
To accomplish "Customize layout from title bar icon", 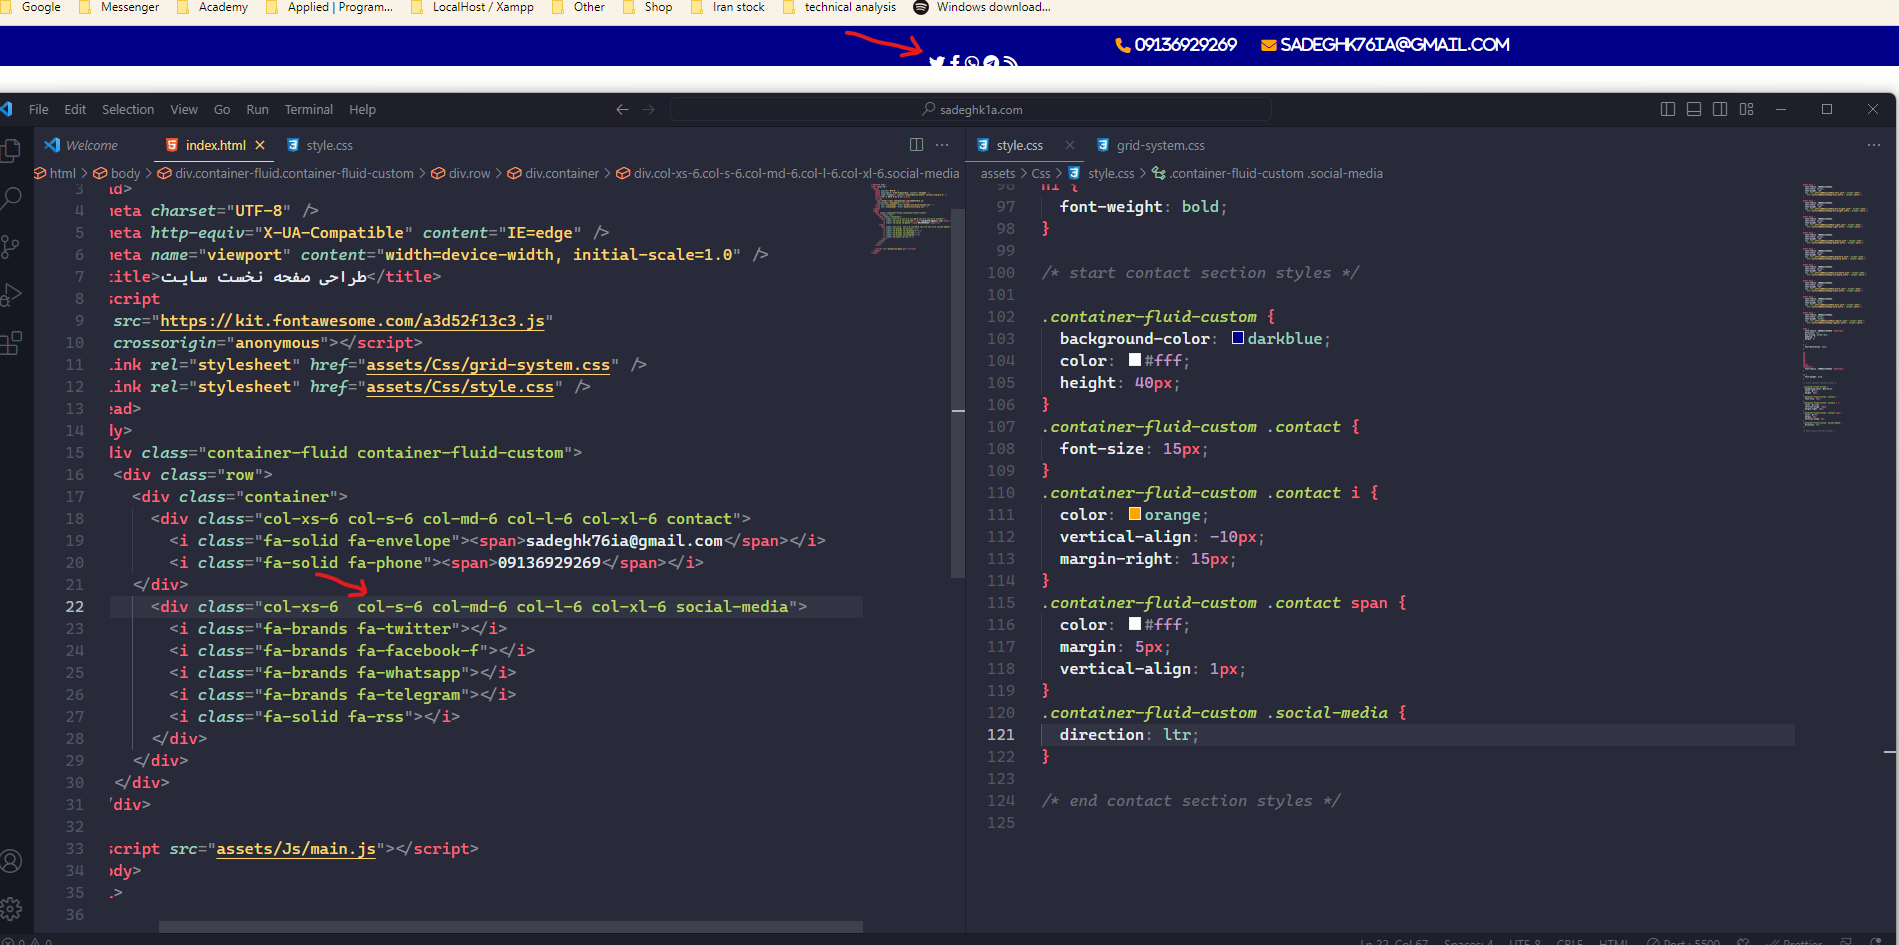I will click(1747, 109).
